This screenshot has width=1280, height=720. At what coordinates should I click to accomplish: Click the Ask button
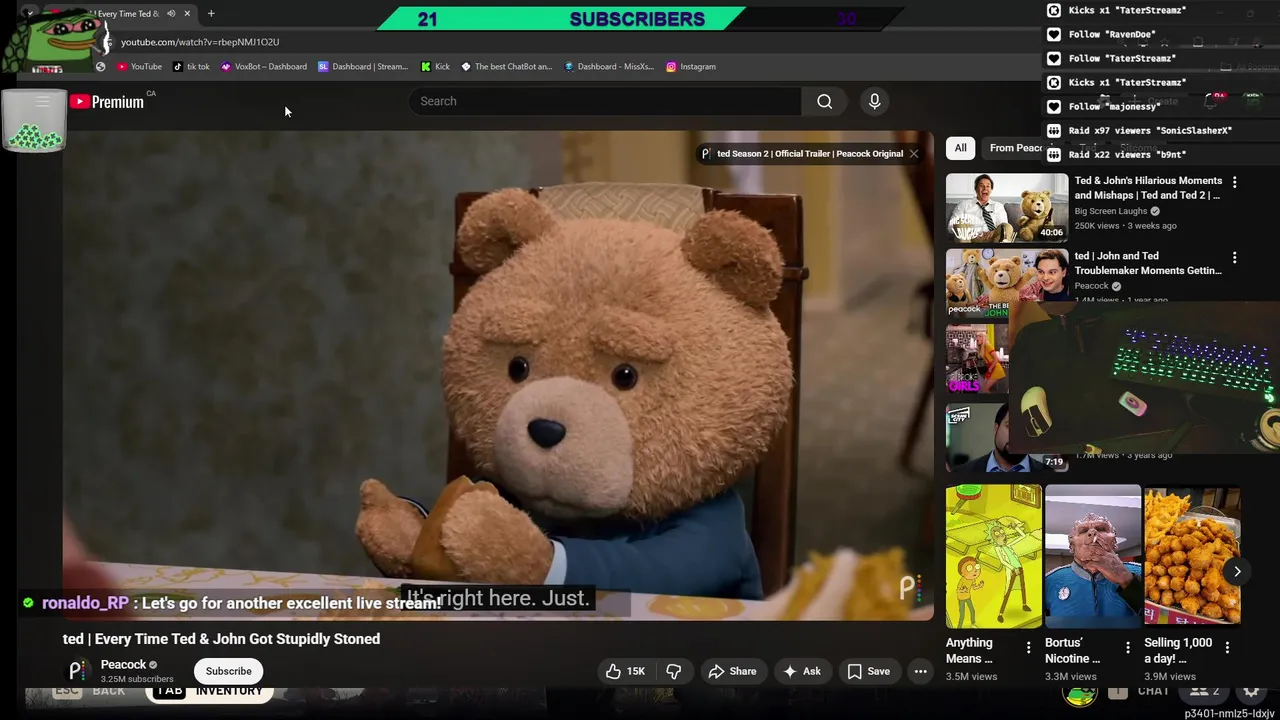pyautogui.click(x=802, y=671)
